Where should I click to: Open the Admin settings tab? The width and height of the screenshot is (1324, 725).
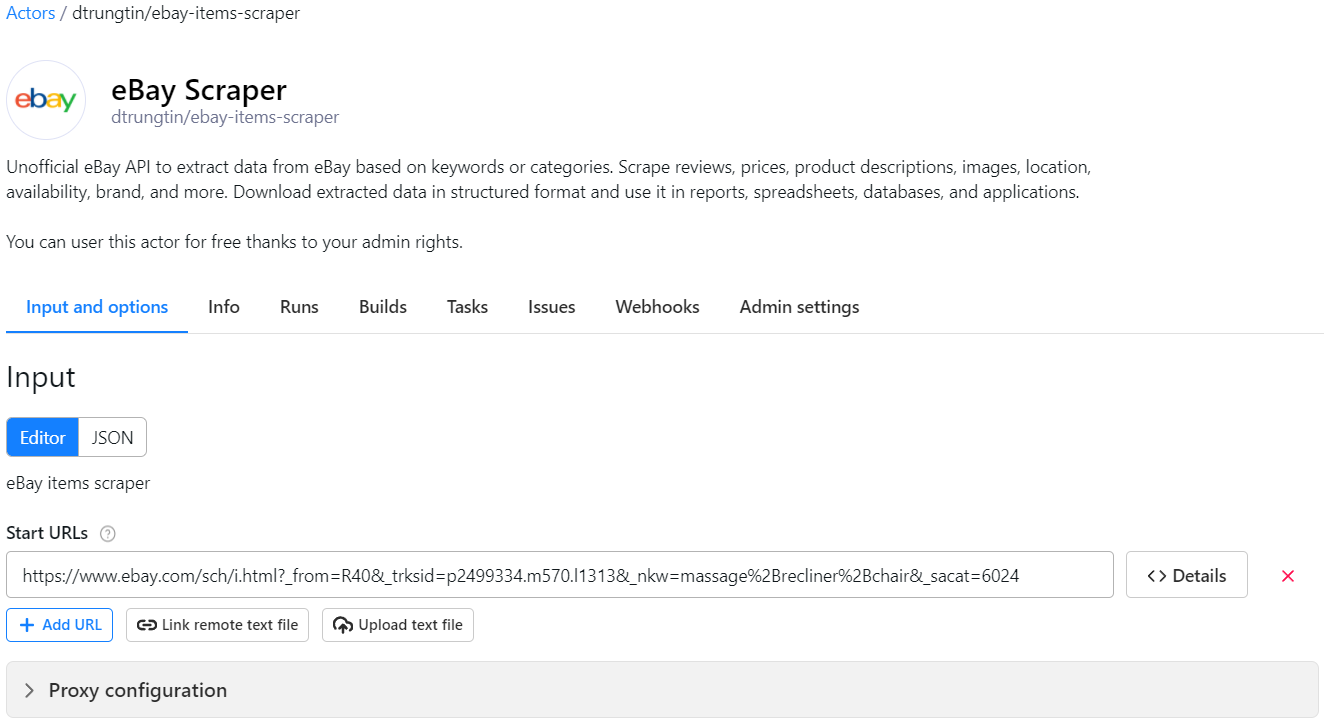coord(800,307)
